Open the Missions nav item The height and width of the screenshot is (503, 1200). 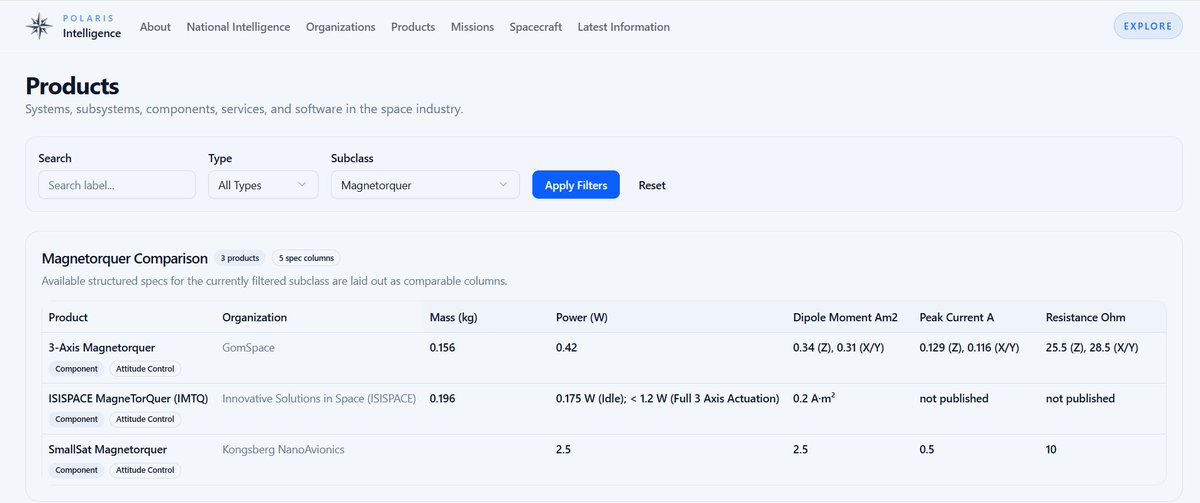click(472, 27)
